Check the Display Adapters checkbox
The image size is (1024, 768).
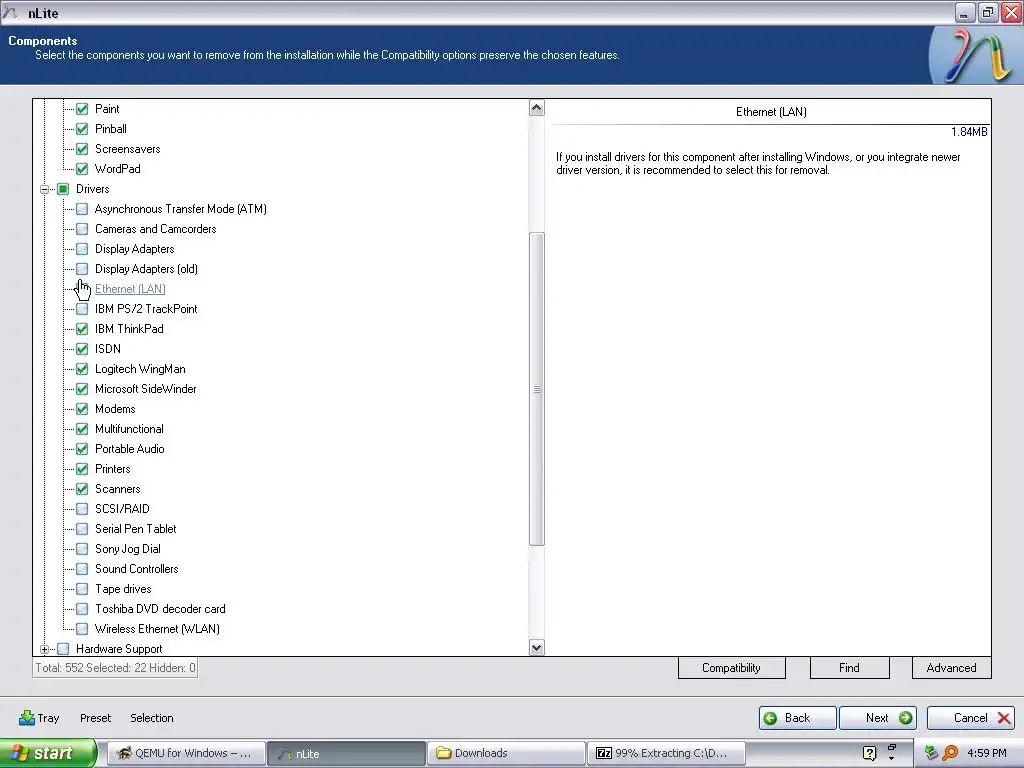point(82,249)
